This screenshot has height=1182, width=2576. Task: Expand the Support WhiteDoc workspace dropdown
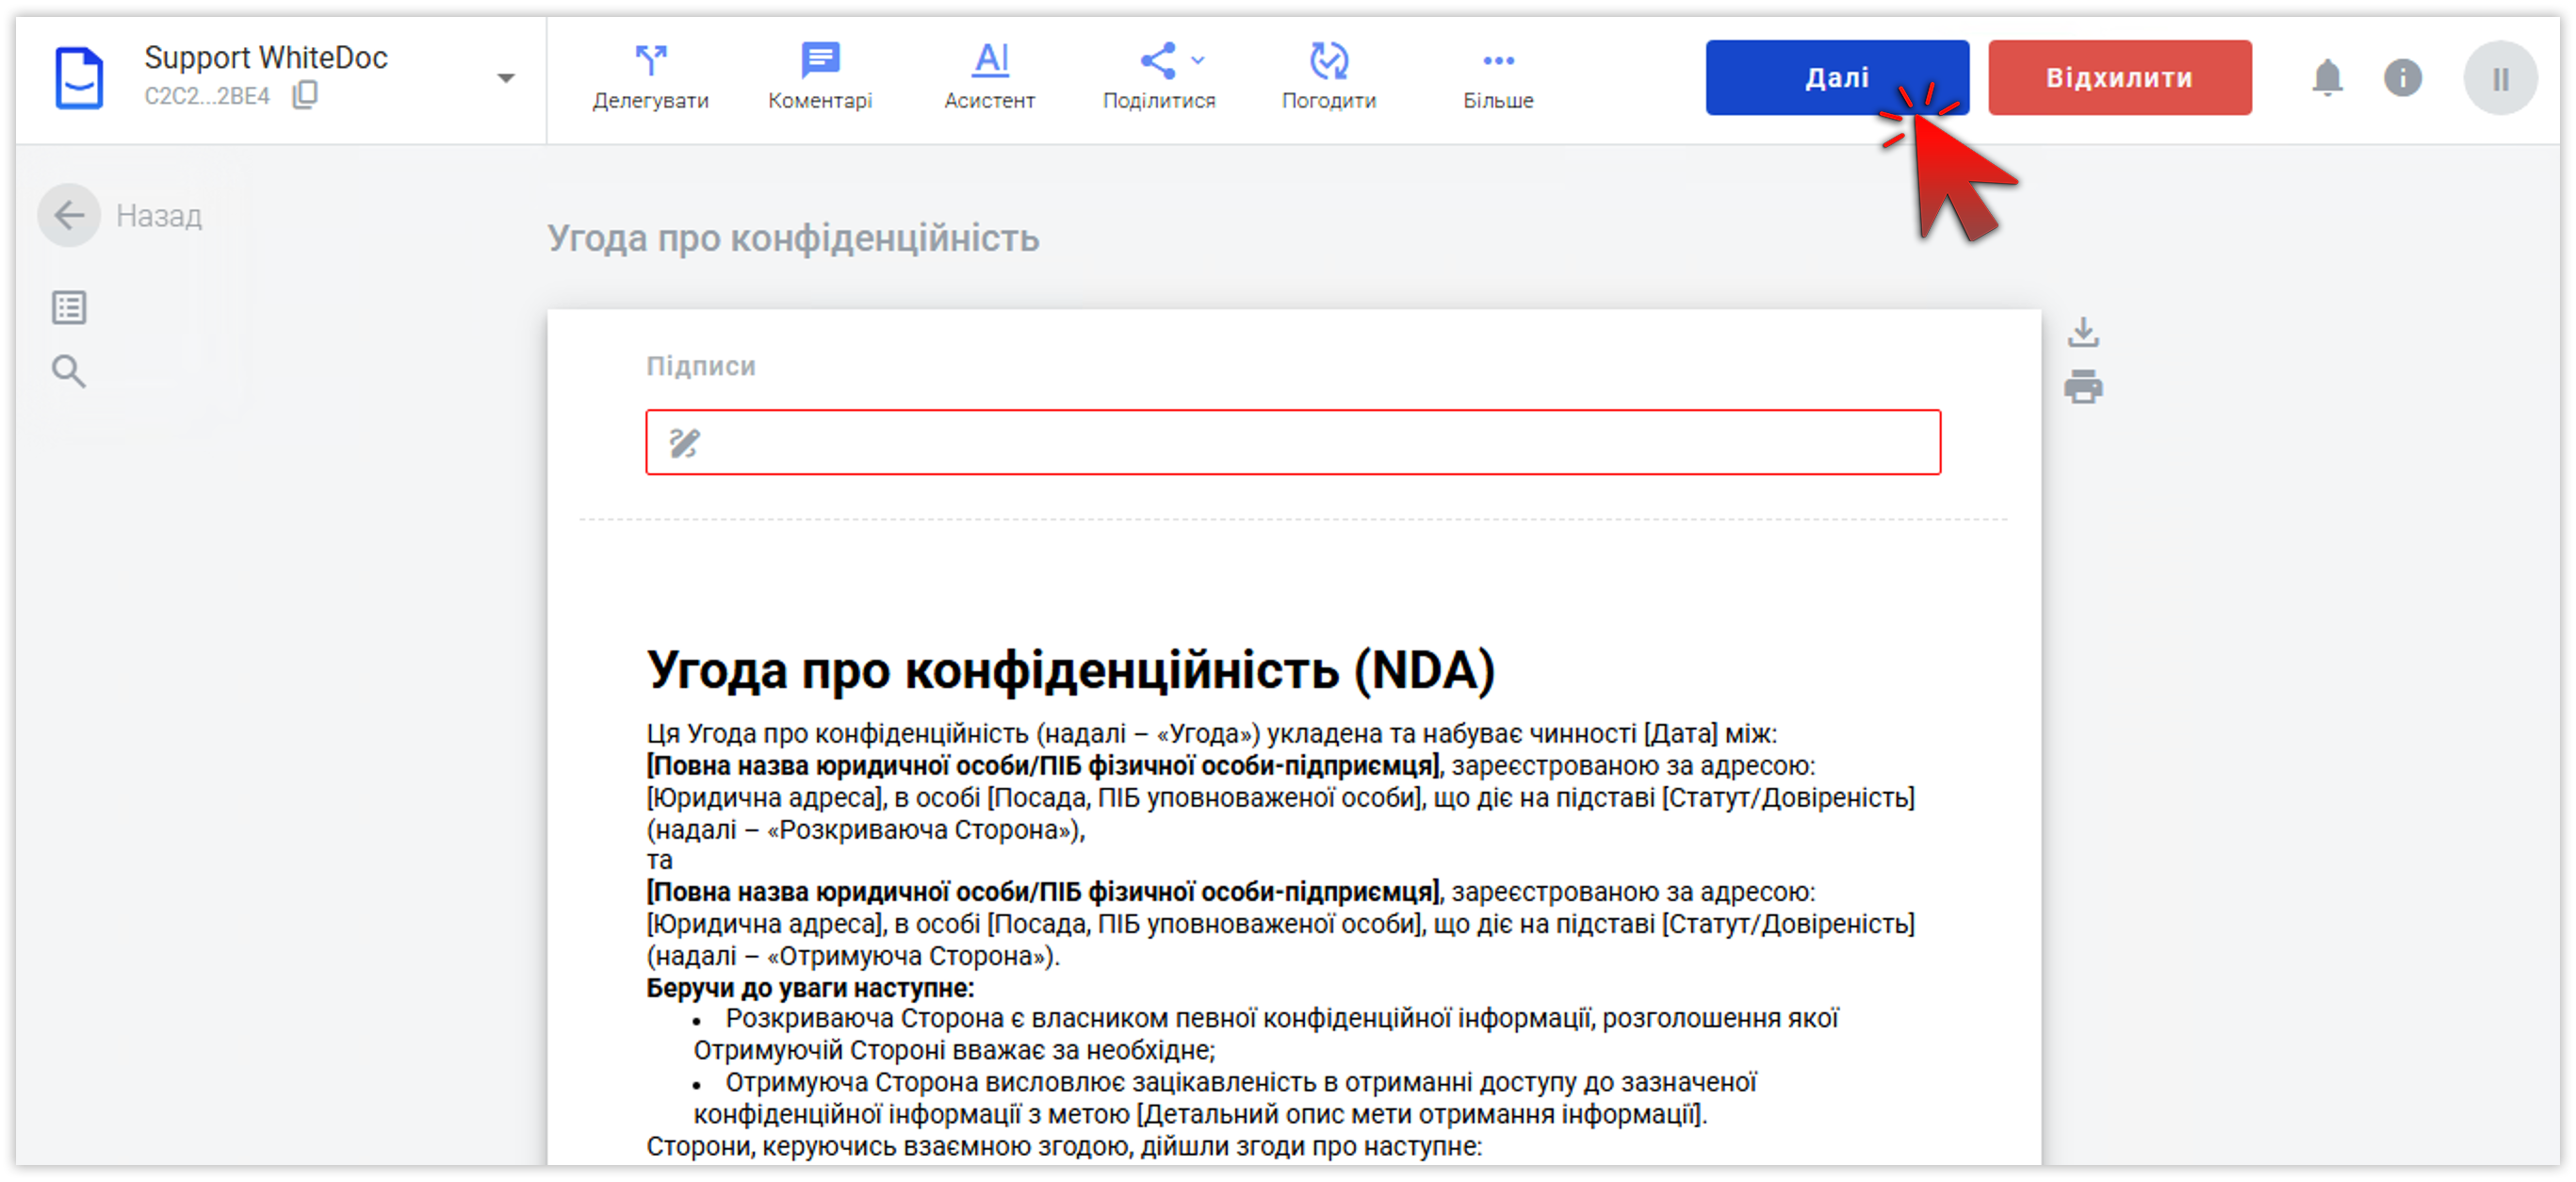(506, 78)
